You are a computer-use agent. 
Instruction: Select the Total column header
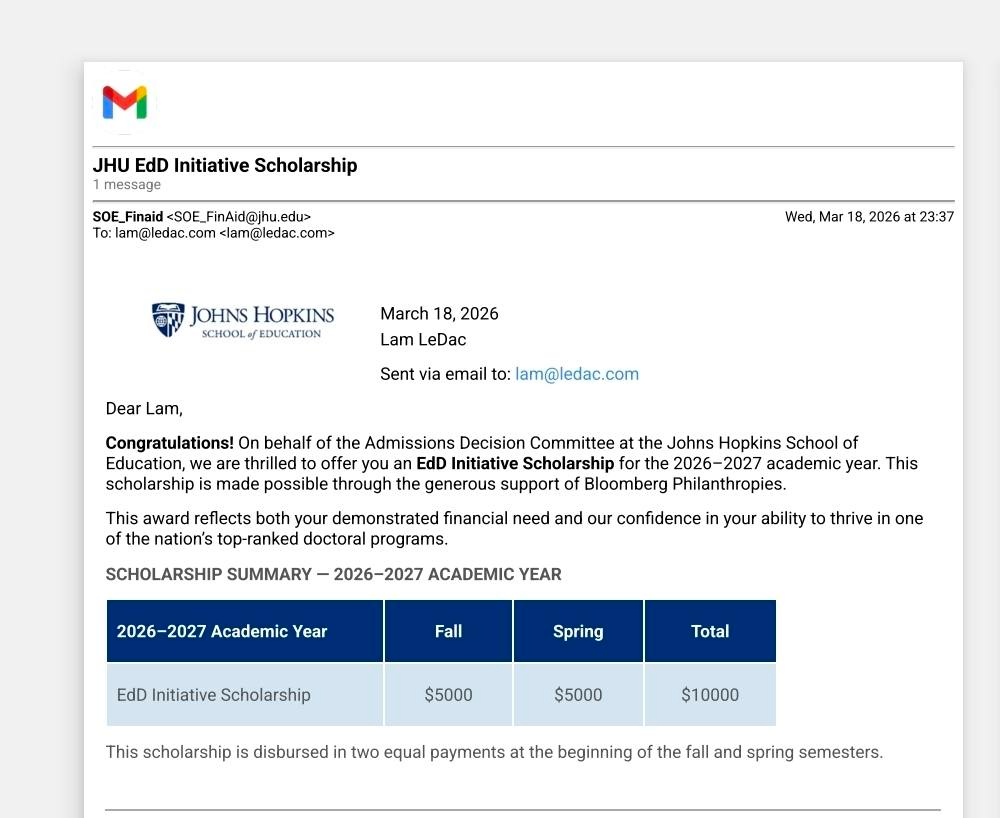pyautogui.click(x=710, y=631)
